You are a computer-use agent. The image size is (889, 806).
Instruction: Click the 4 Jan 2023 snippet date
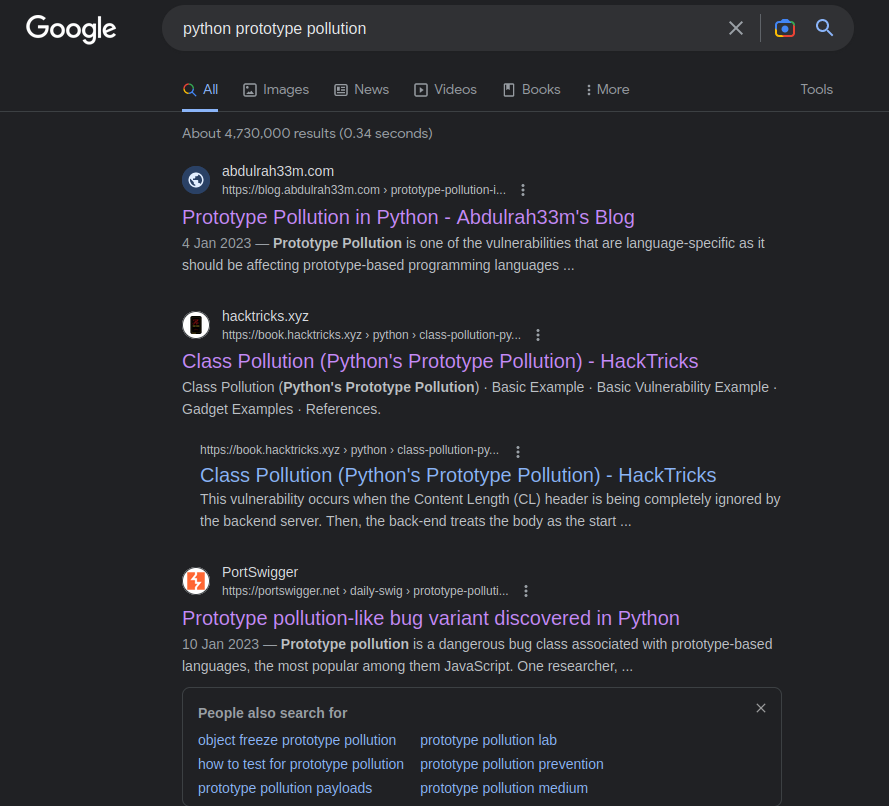click(x=217, y=243)
